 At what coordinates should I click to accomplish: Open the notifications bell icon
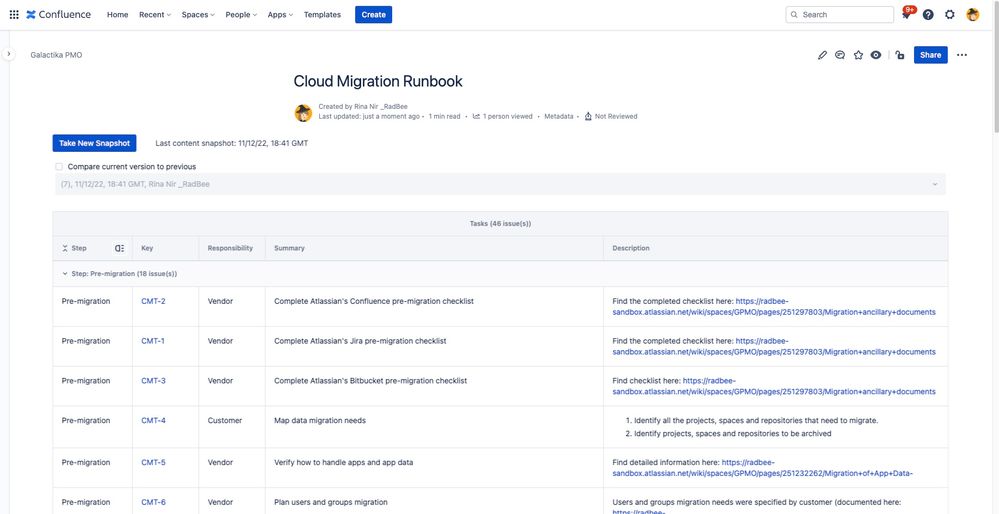pyautogui.click(x=906, y=14)
